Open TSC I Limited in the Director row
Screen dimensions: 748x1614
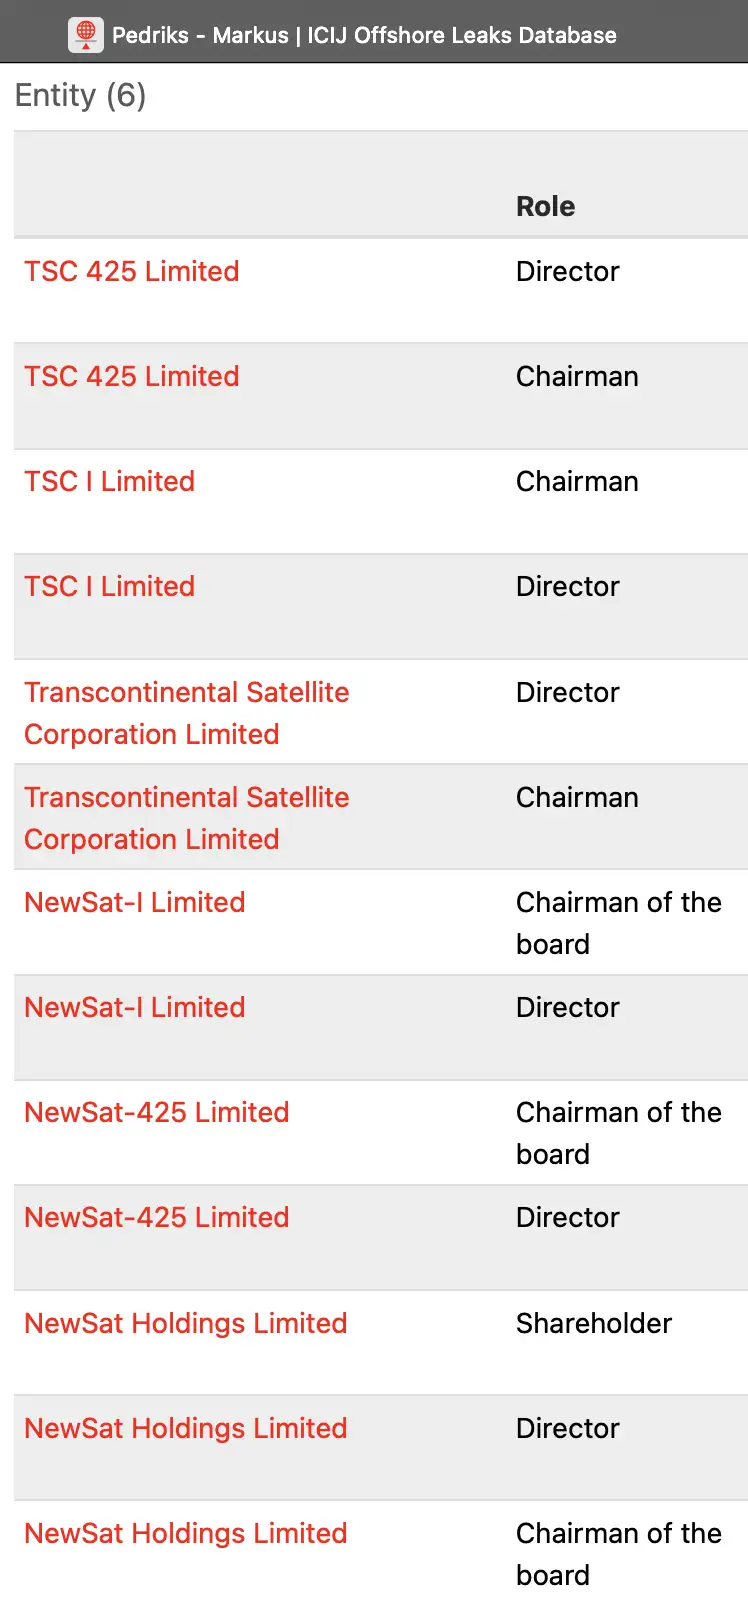point(110,587)
